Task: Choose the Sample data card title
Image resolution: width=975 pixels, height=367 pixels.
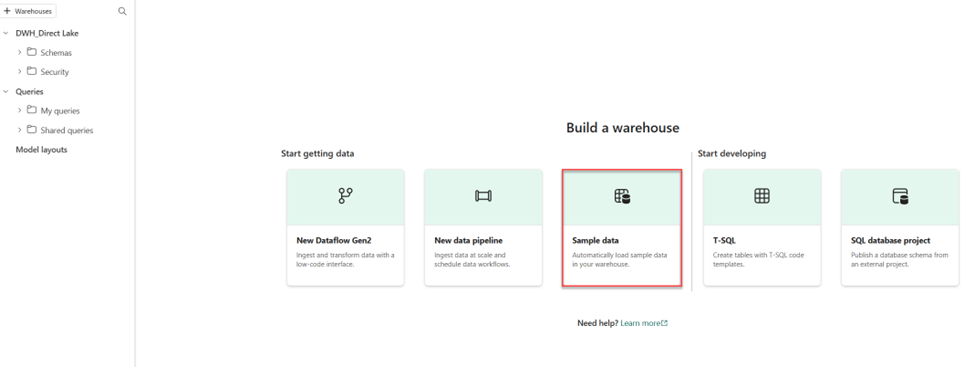Action: [x=595, y=240]
